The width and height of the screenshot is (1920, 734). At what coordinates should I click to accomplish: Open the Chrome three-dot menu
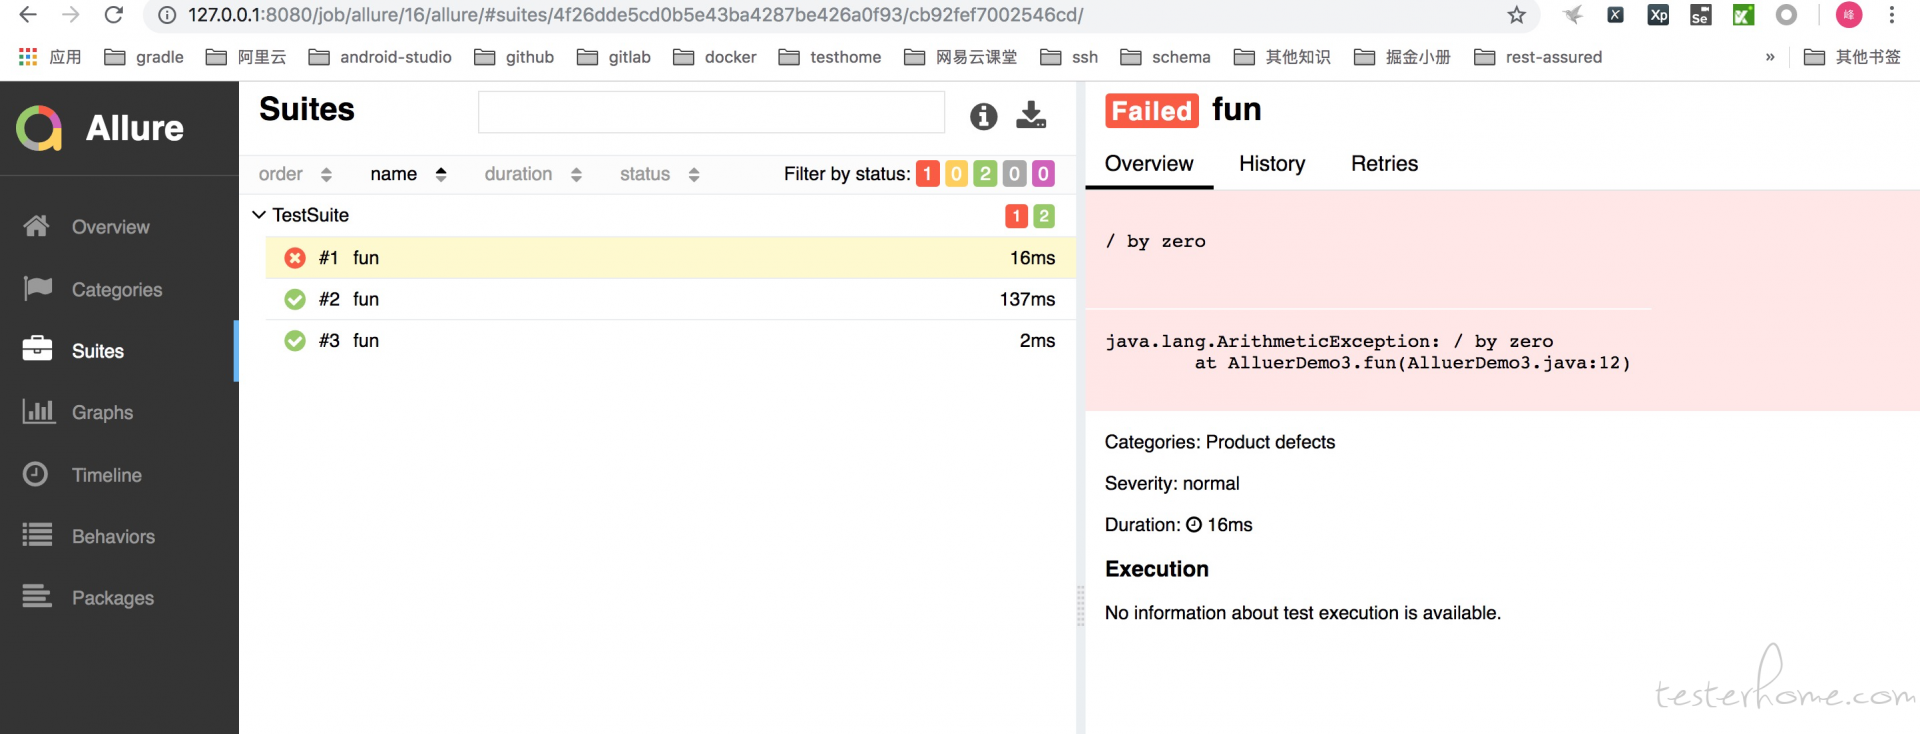click(x=1891, y=15)
